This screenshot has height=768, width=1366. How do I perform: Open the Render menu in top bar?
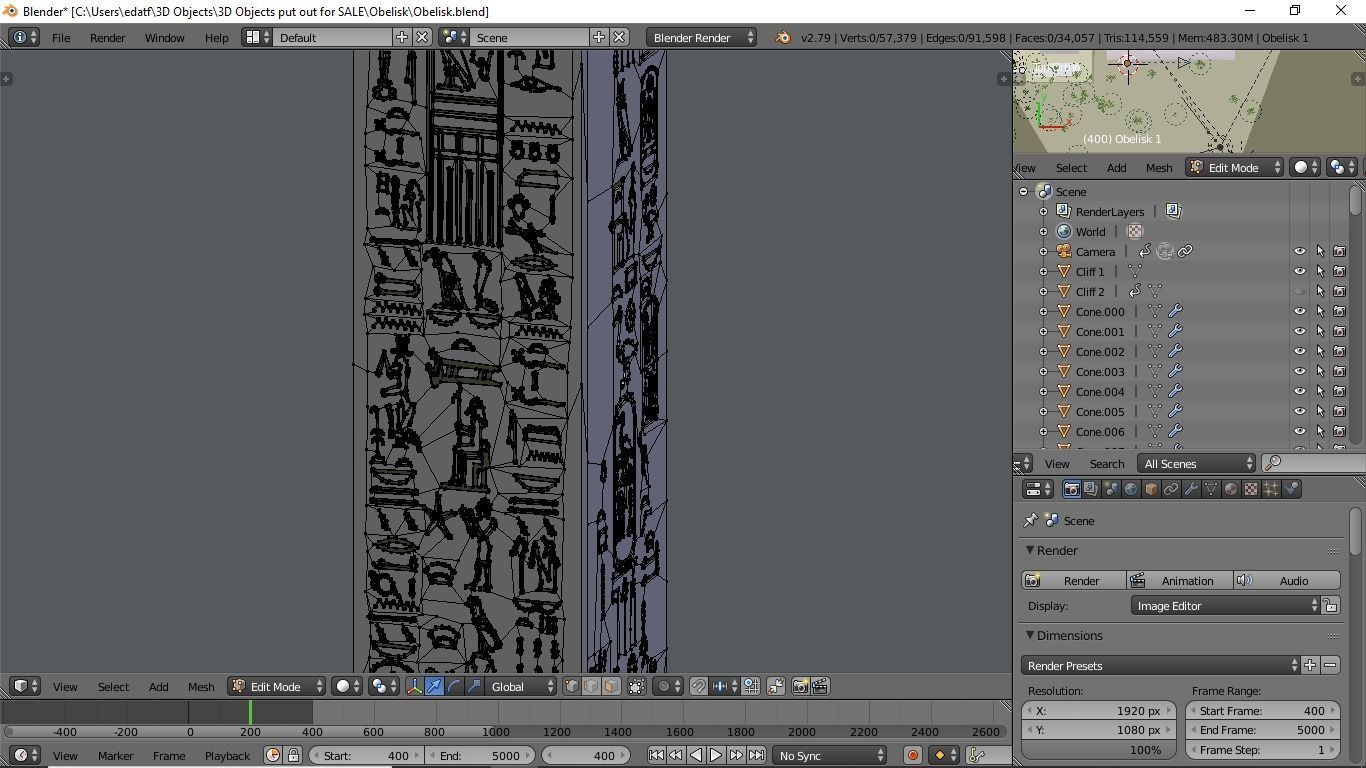(107, 37)
